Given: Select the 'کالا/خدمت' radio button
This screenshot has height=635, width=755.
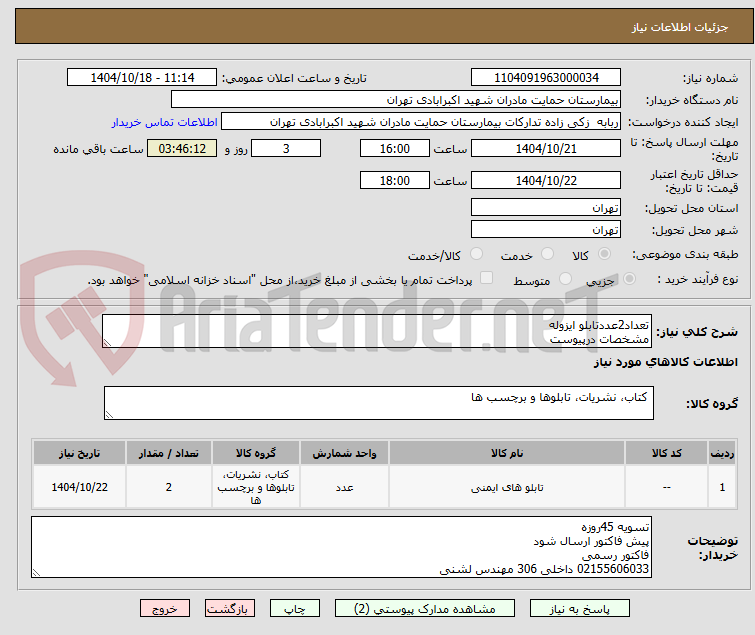Looking at the screenshot, I should tap(476, 254).
